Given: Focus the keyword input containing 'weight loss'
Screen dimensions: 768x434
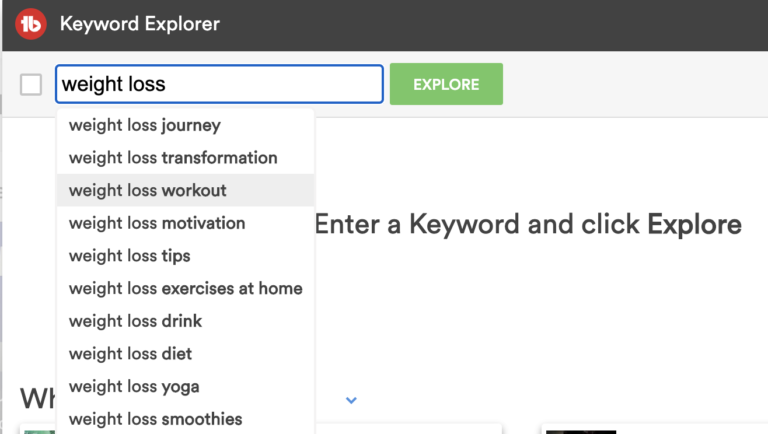Looking at the screenshot, I should pyautogui.click(x=219, y=84).
